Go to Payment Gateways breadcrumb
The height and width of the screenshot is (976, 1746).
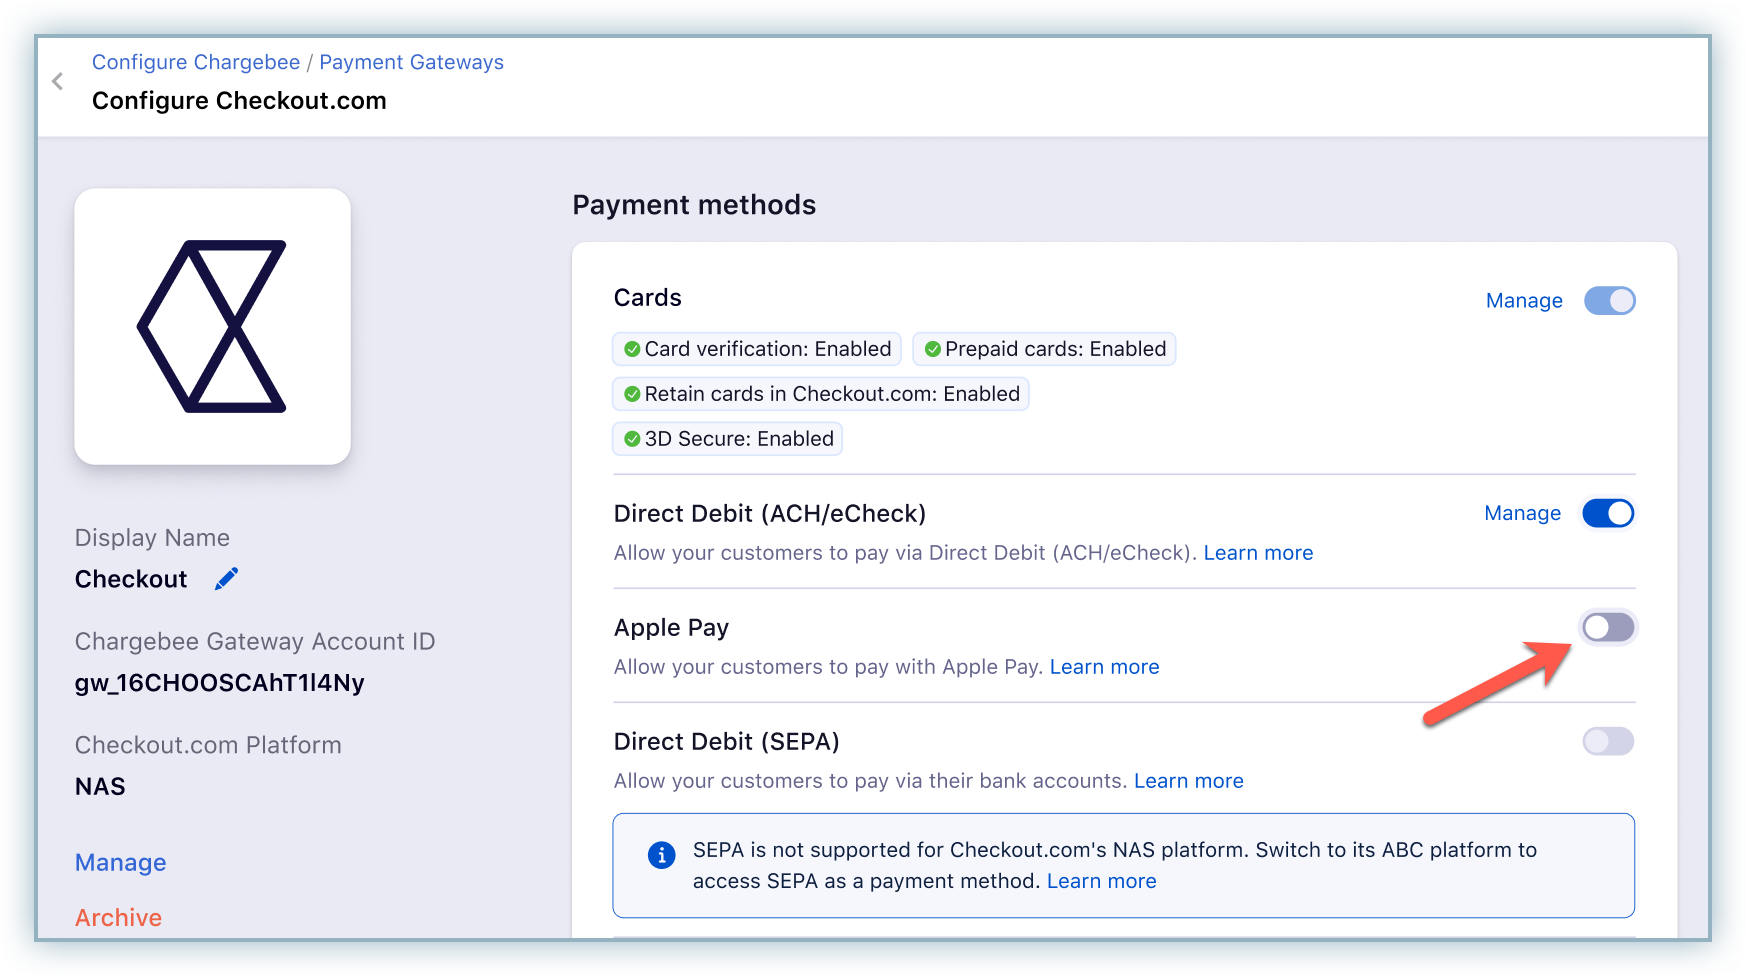411,62
